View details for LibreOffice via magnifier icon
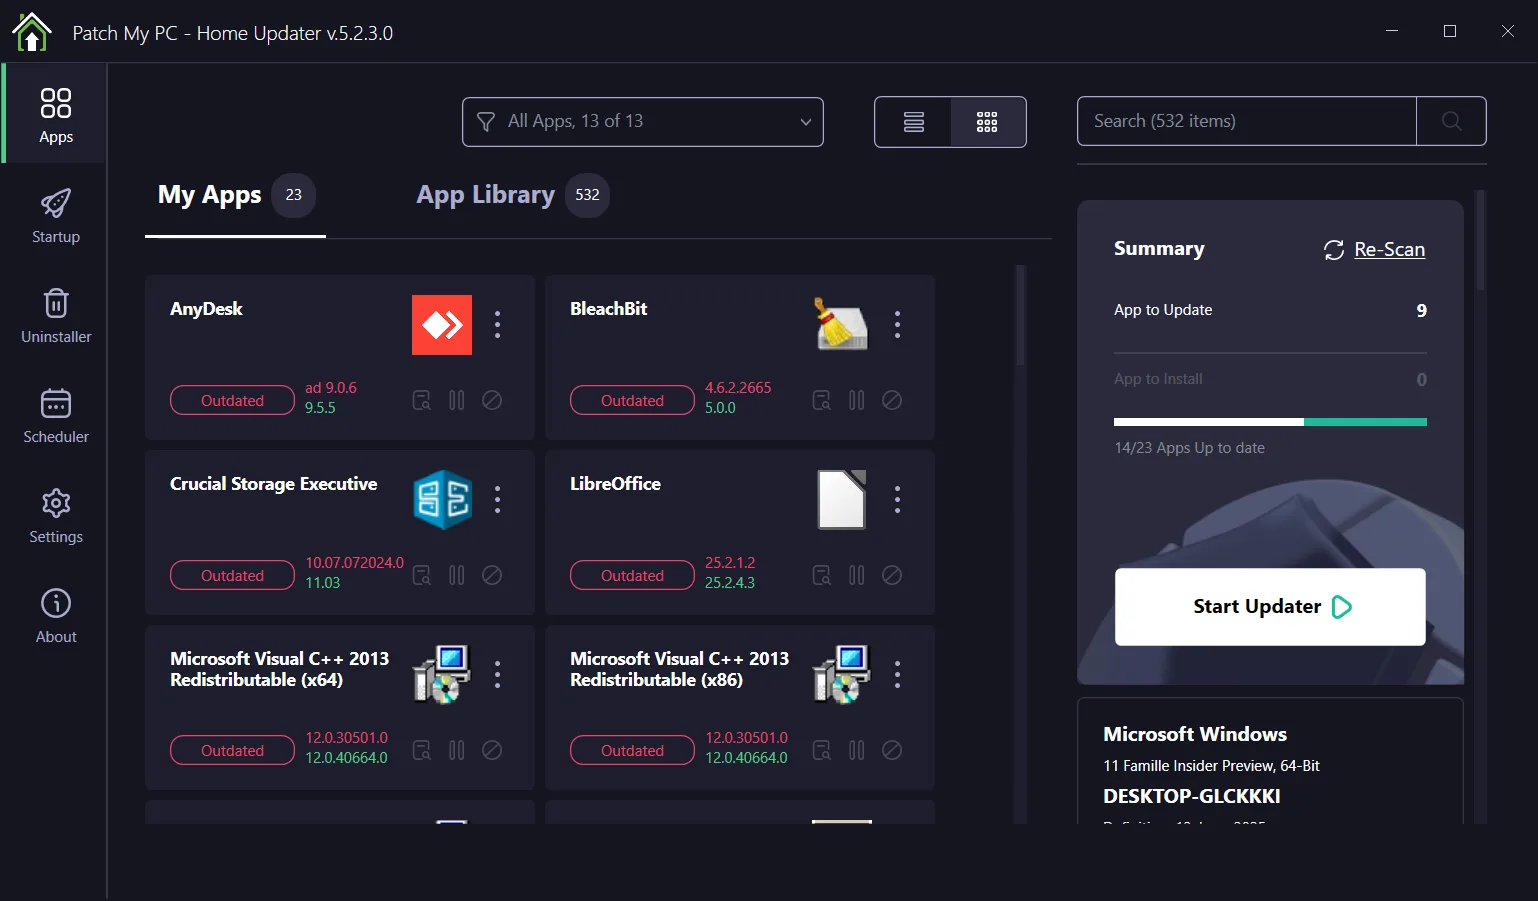The image size is (1538, 901). [821, 575]
